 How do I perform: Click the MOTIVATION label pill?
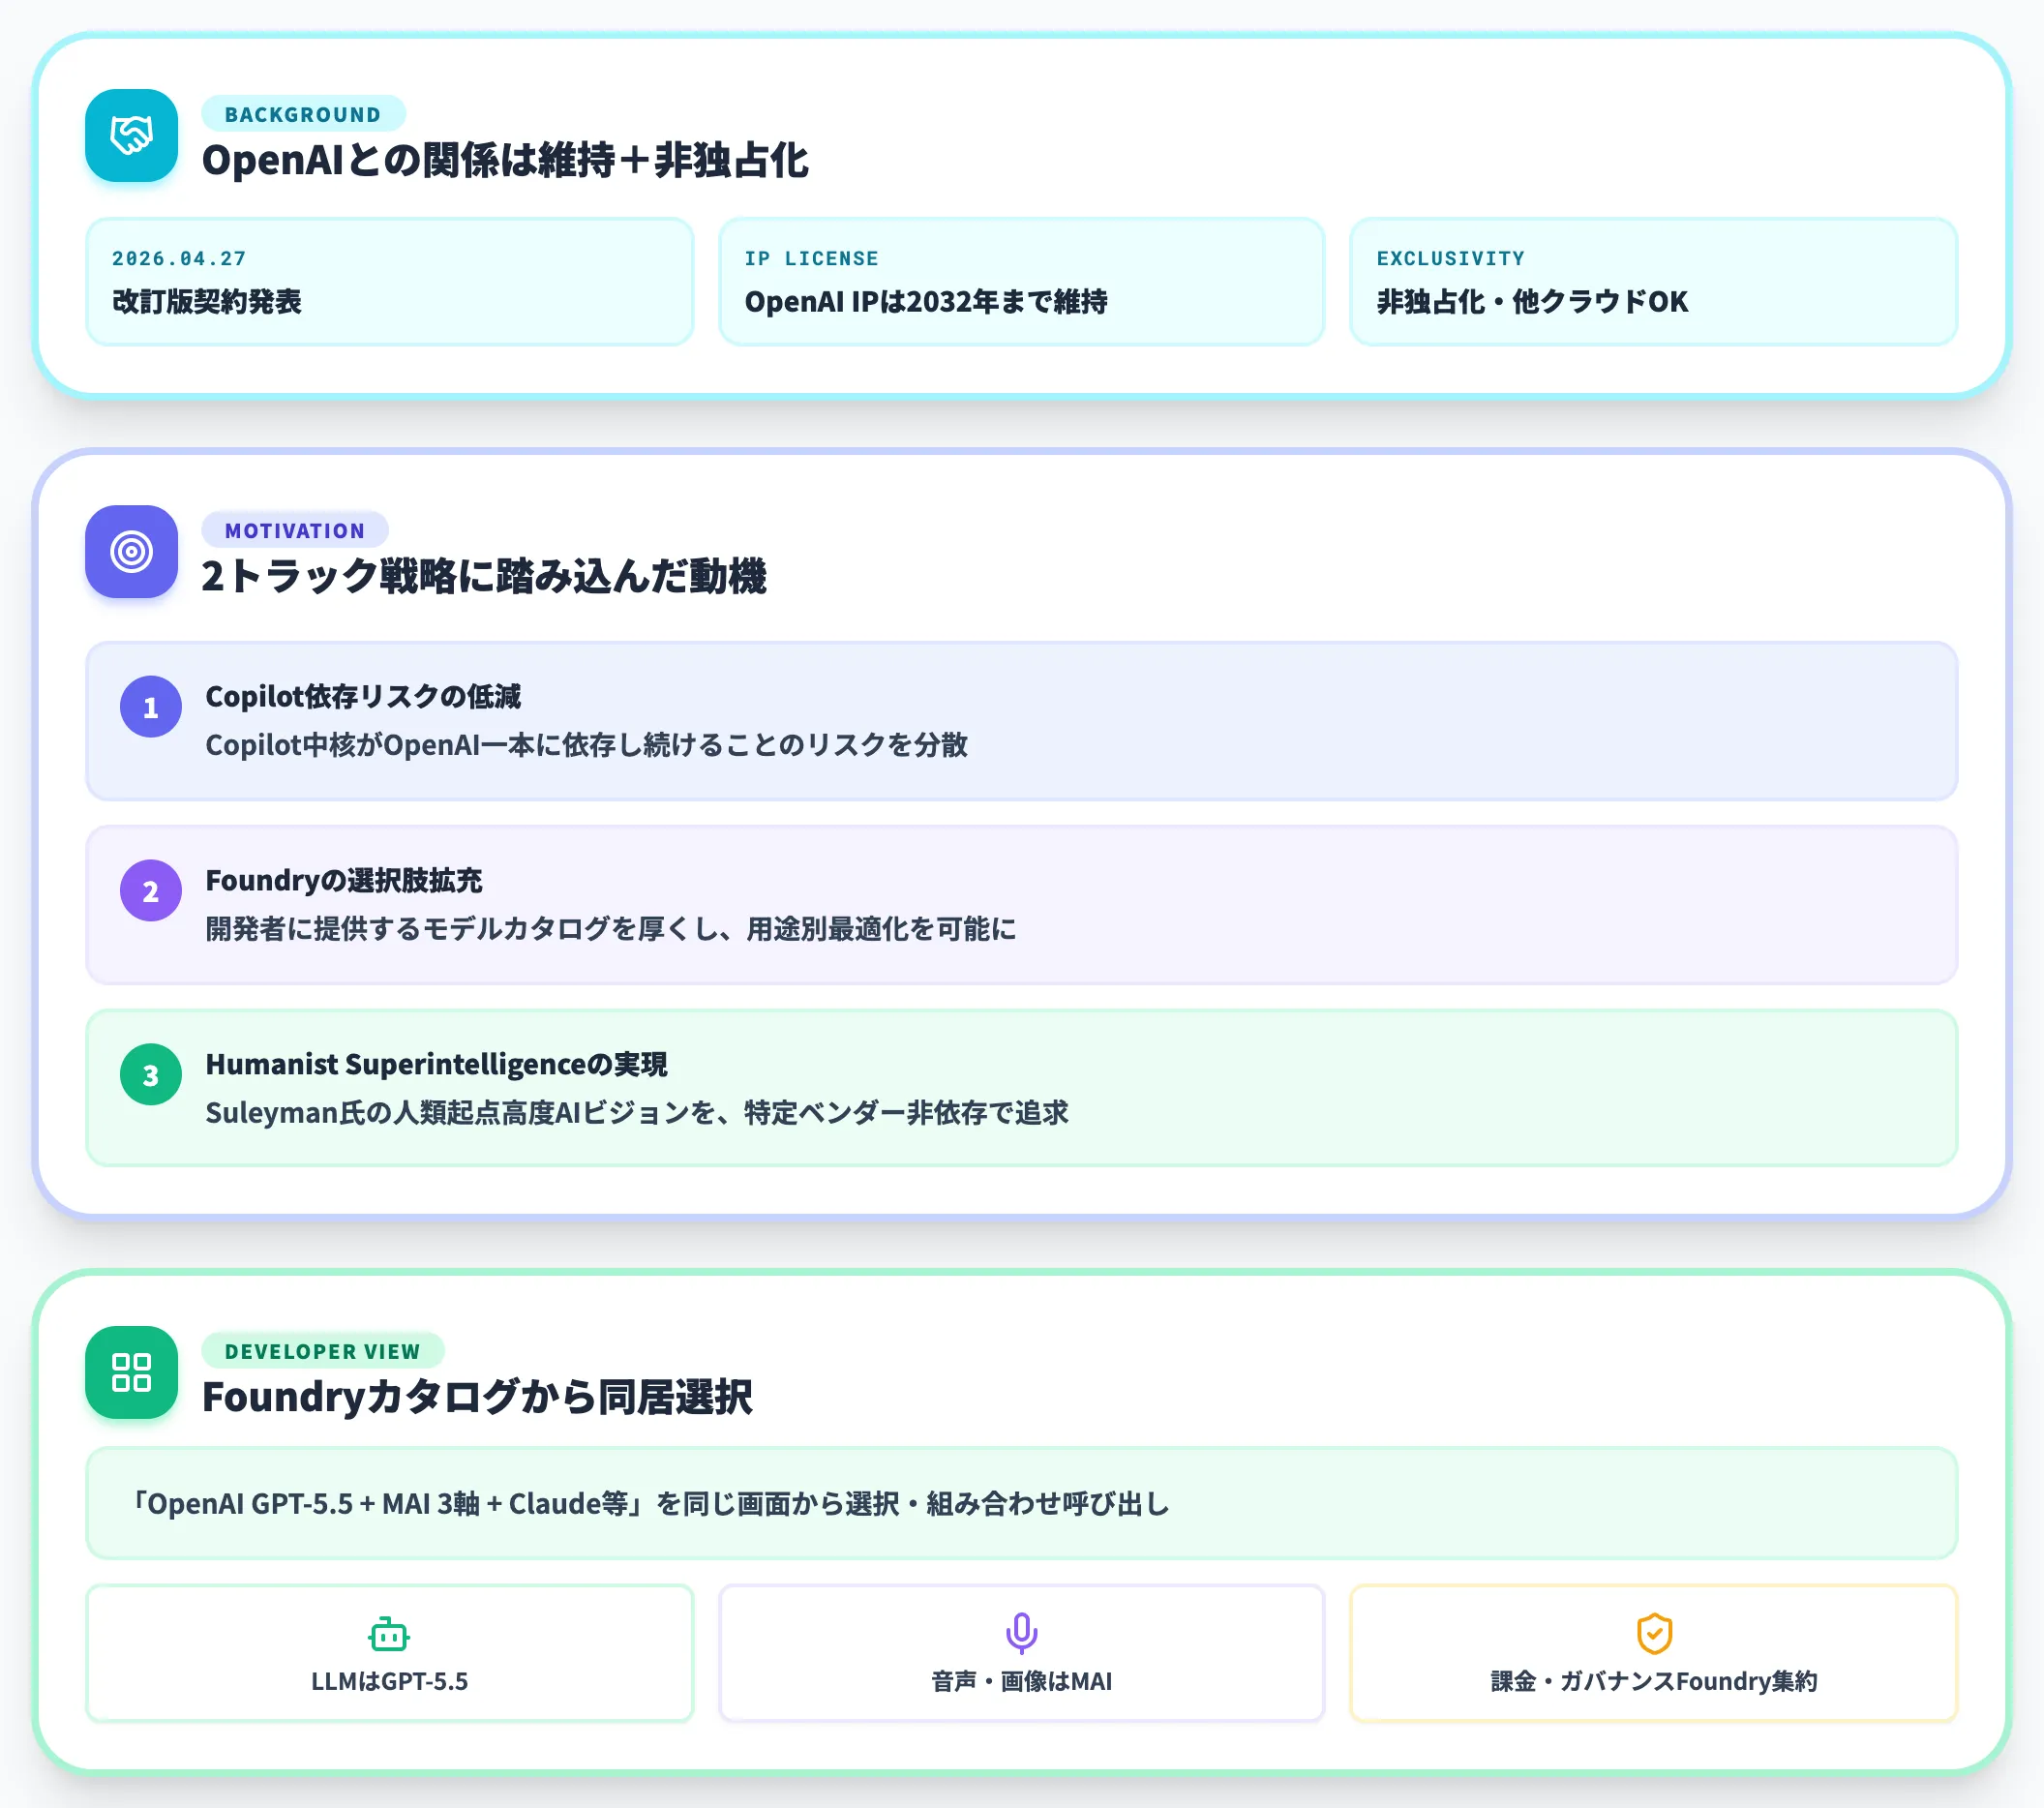tap(295, 530)
